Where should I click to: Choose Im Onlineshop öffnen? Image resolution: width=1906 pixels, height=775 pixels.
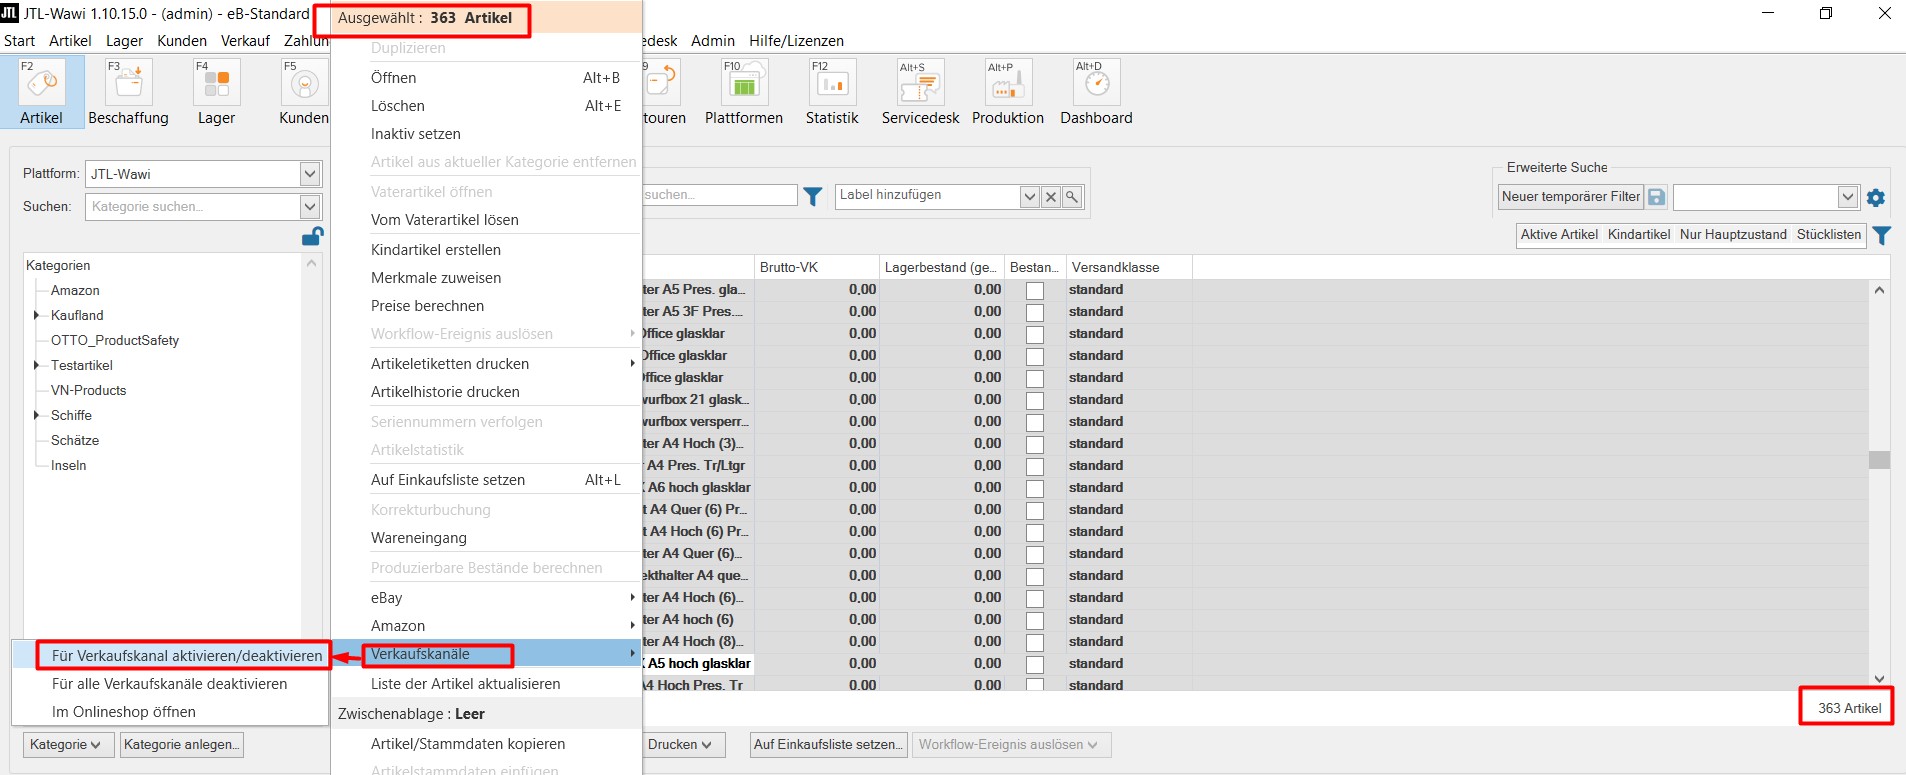coord(170,712)
